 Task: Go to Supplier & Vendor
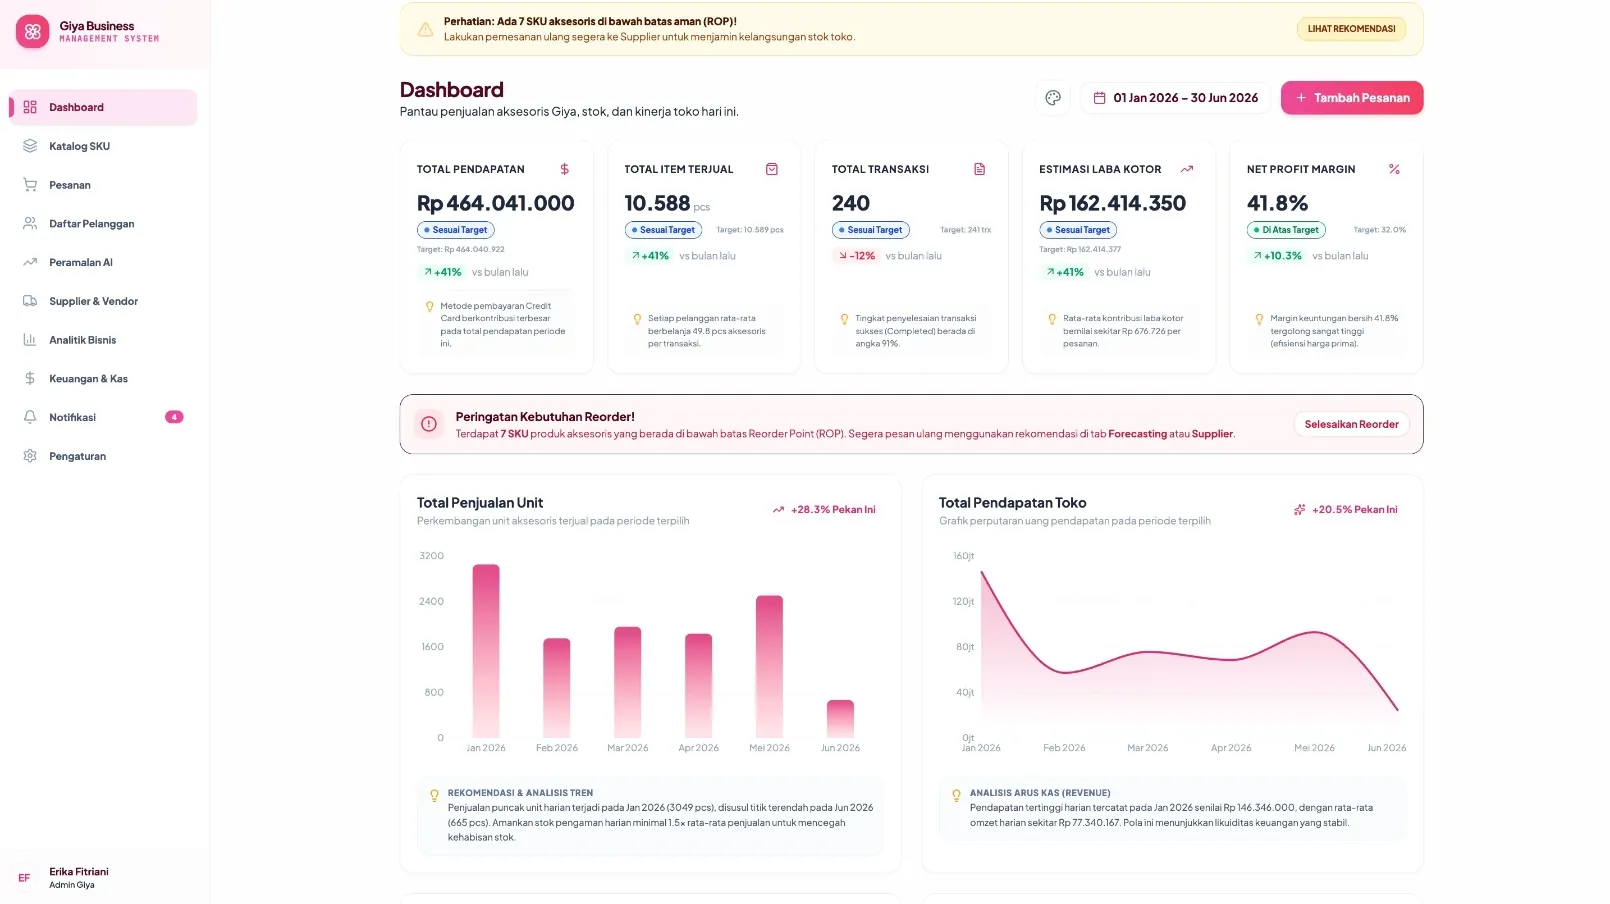tap(103, 301)
